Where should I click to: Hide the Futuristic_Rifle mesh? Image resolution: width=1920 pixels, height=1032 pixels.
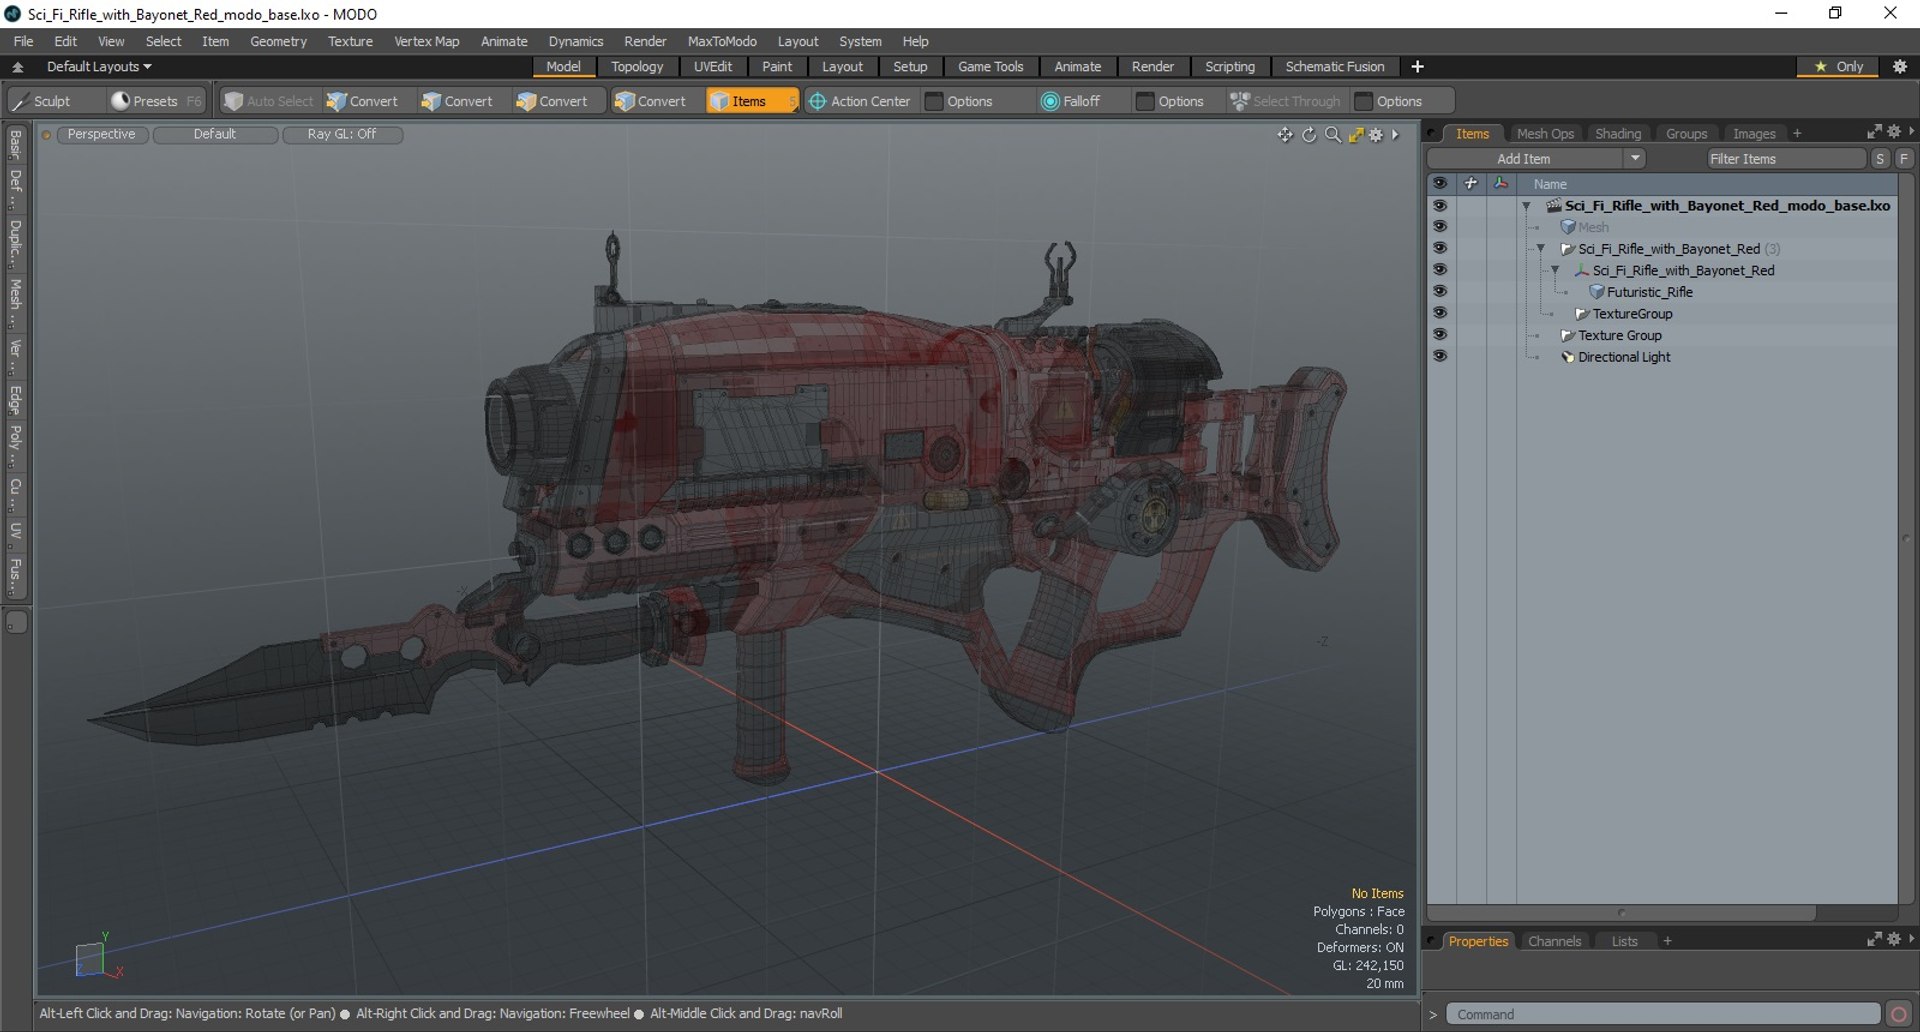1440,291
